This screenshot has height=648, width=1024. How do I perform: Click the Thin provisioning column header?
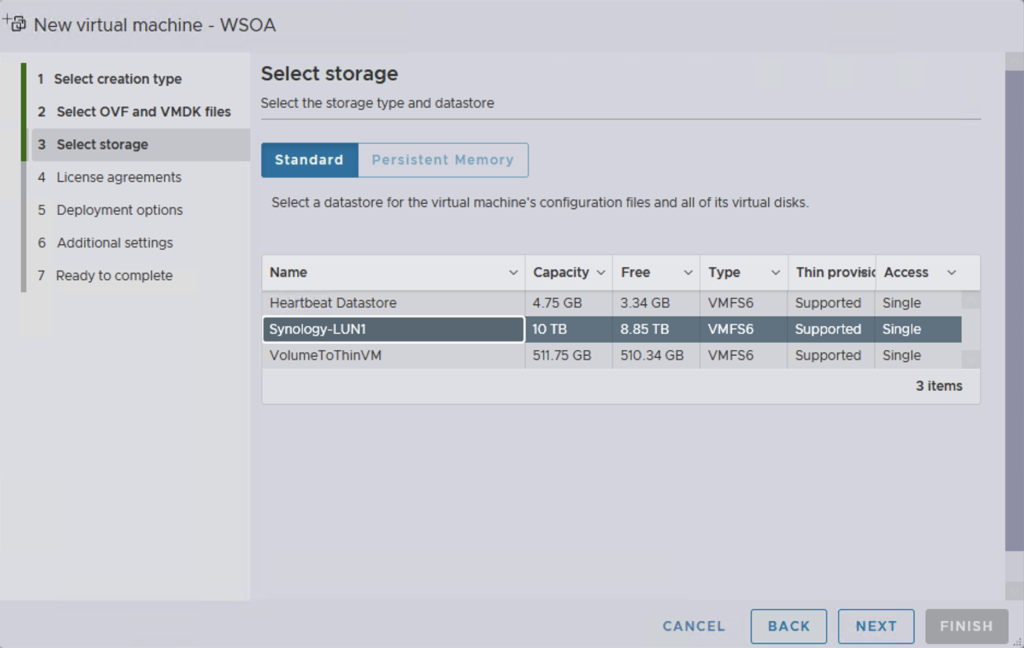pyautogui.click(x=830, y=273)
